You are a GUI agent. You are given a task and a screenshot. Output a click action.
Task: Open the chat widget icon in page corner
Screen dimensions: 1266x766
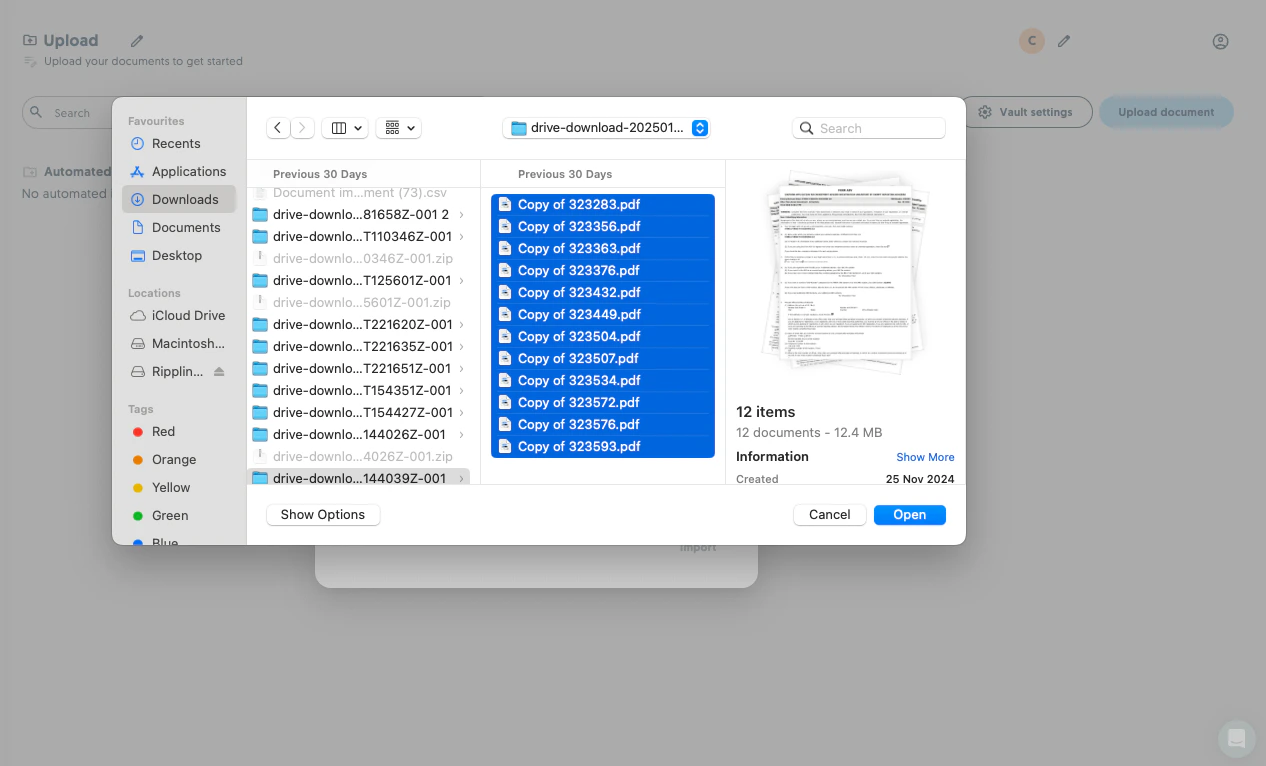[x=1237, y=739]
